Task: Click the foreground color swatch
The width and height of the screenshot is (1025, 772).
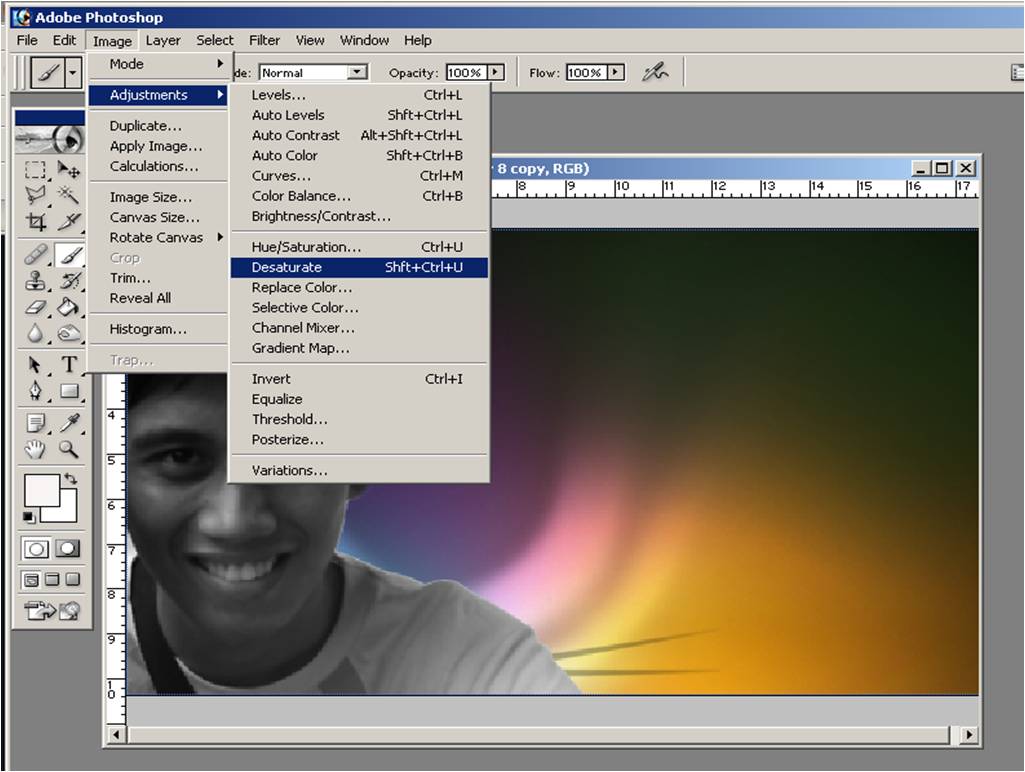Action: [x=41, y=490]
